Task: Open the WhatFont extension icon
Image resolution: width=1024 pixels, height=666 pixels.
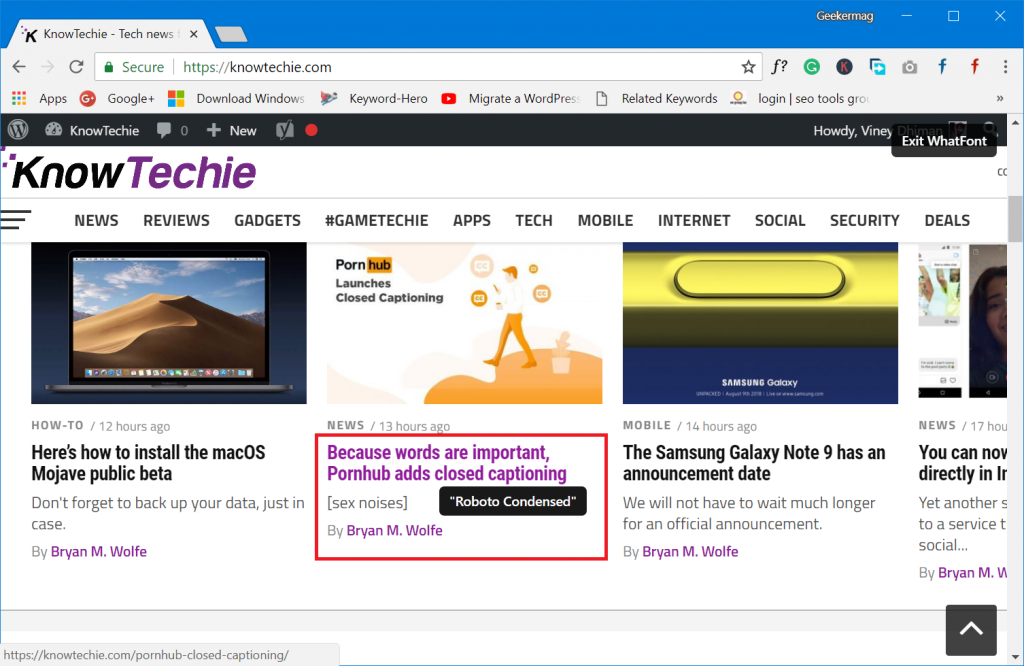Action: click(779, 67)
